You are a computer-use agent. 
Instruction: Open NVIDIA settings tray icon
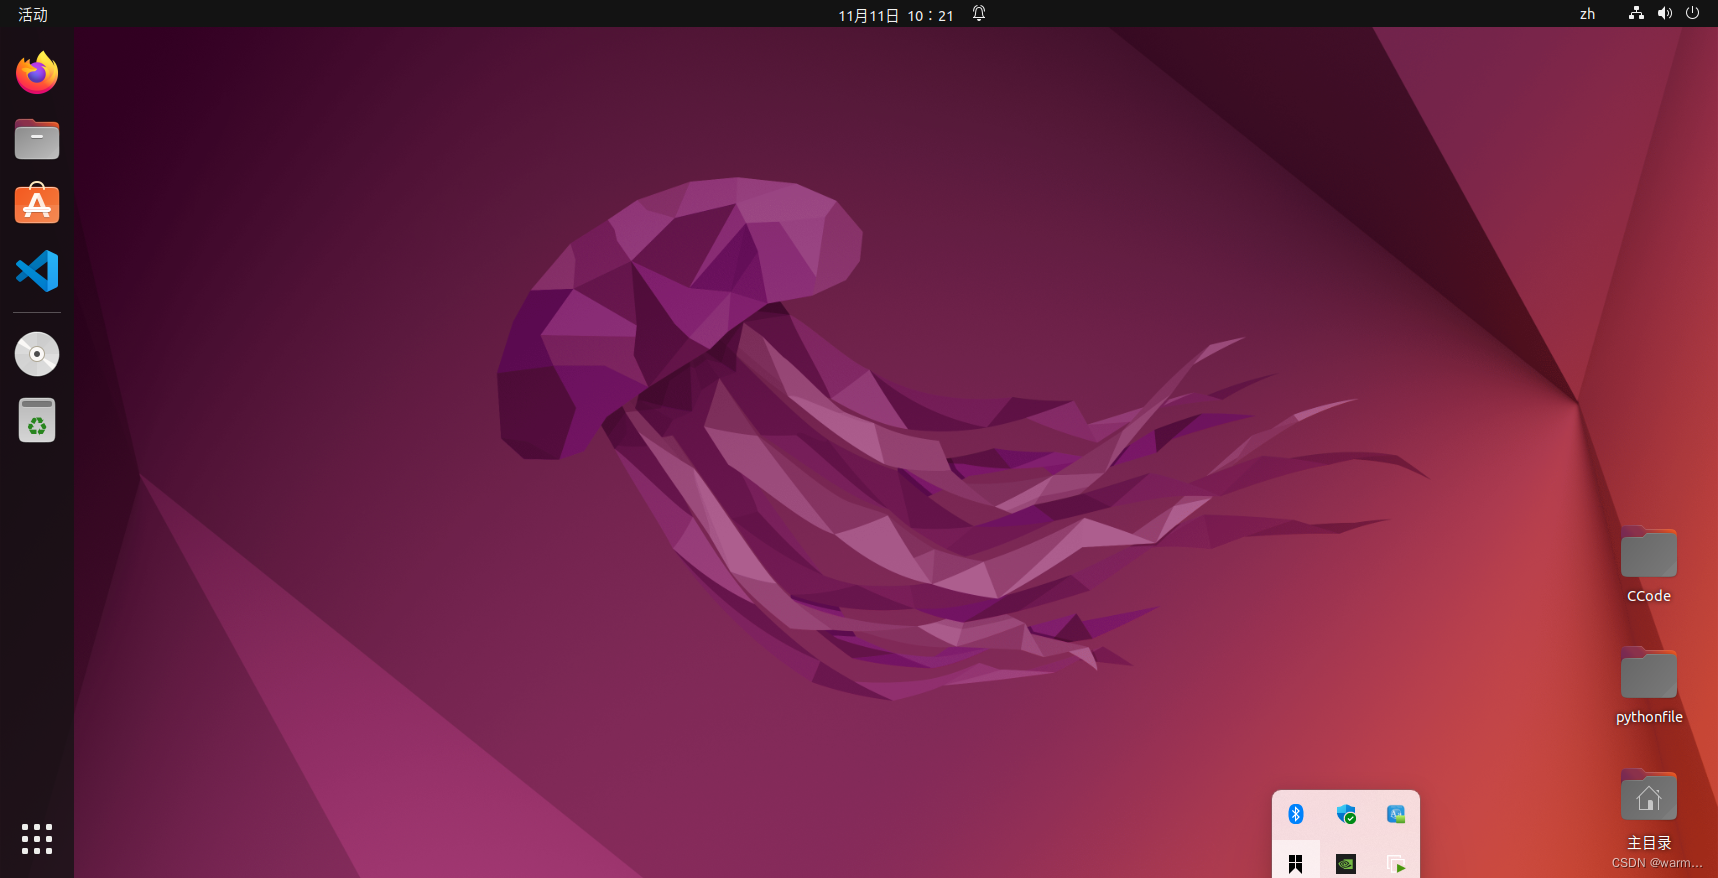pos(1346,864)
